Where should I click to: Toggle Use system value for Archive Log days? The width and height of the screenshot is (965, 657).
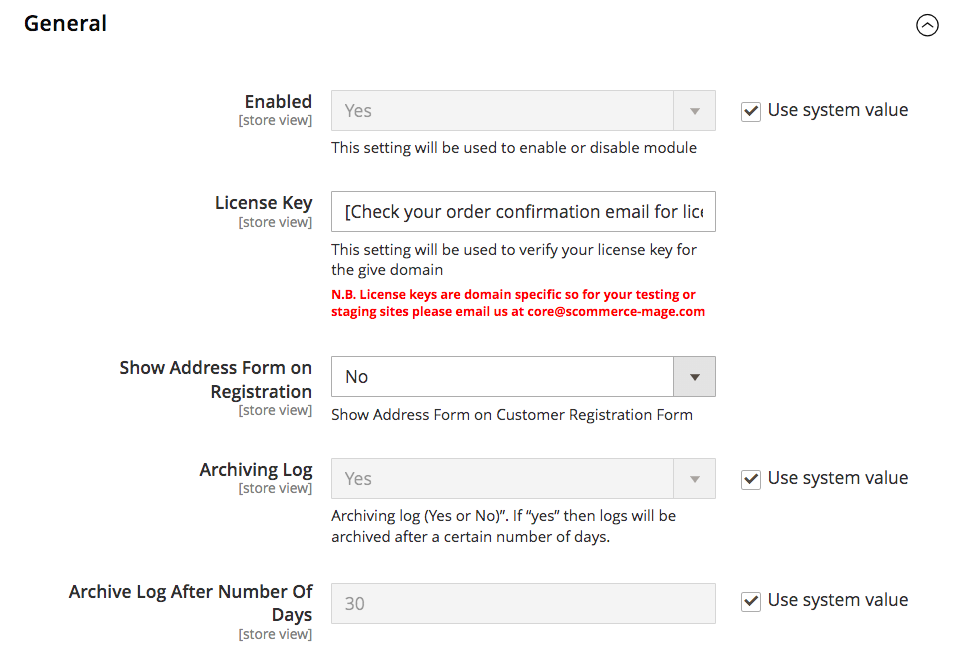point(751,601)
